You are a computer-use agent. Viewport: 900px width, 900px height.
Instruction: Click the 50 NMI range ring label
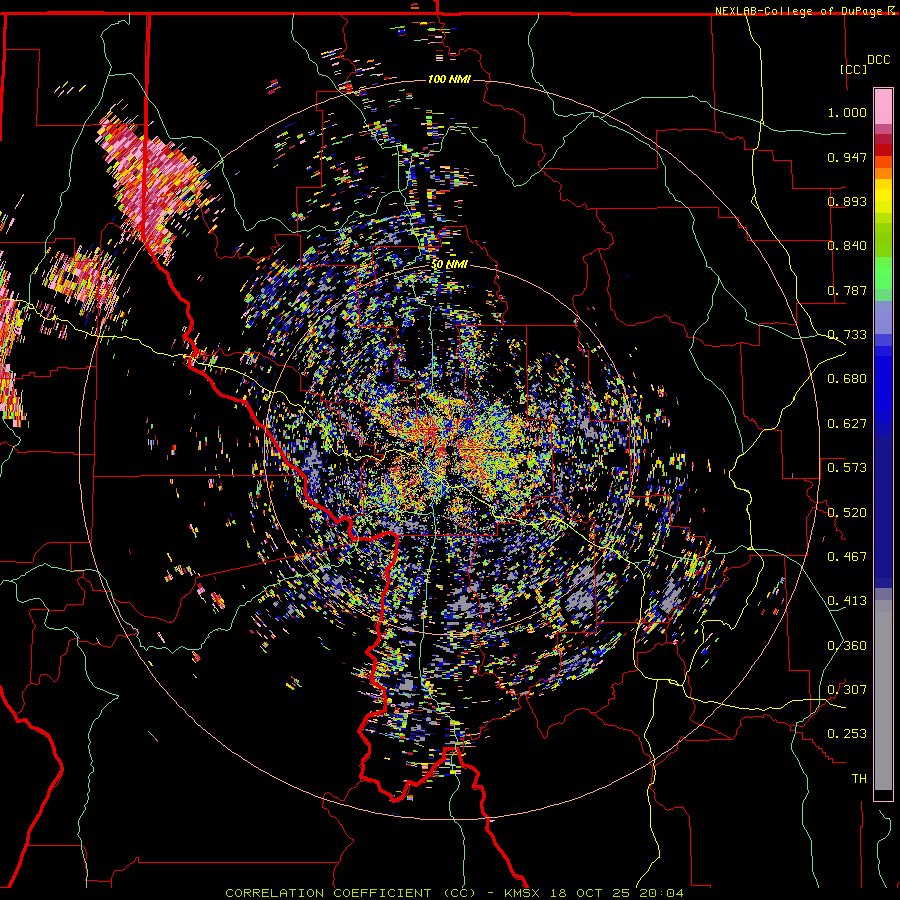point(449,265)
